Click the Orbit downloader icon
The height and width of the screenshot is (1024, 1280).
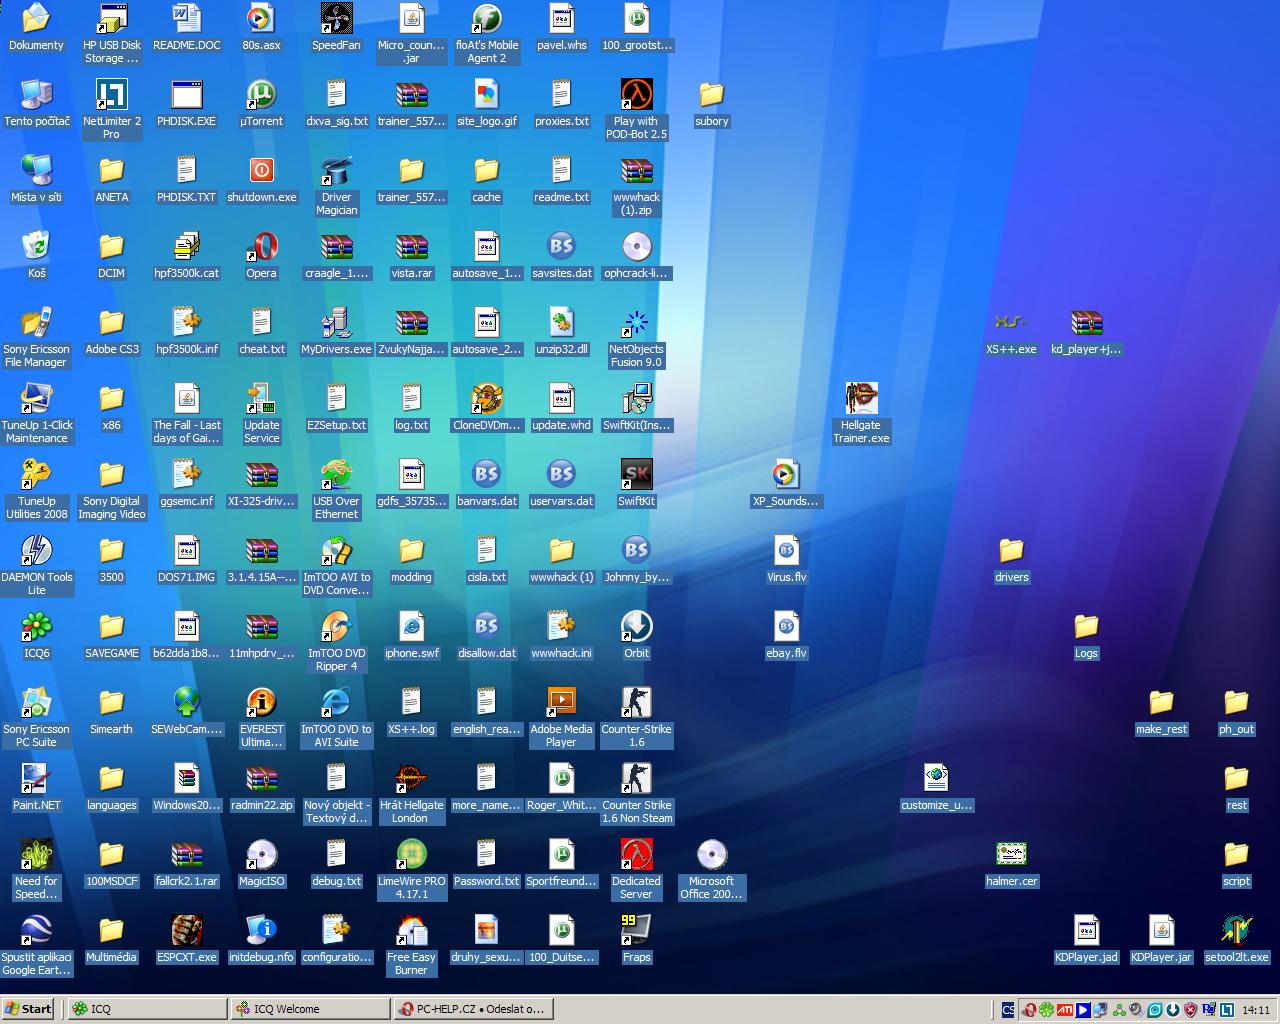[x=636, y=628]
